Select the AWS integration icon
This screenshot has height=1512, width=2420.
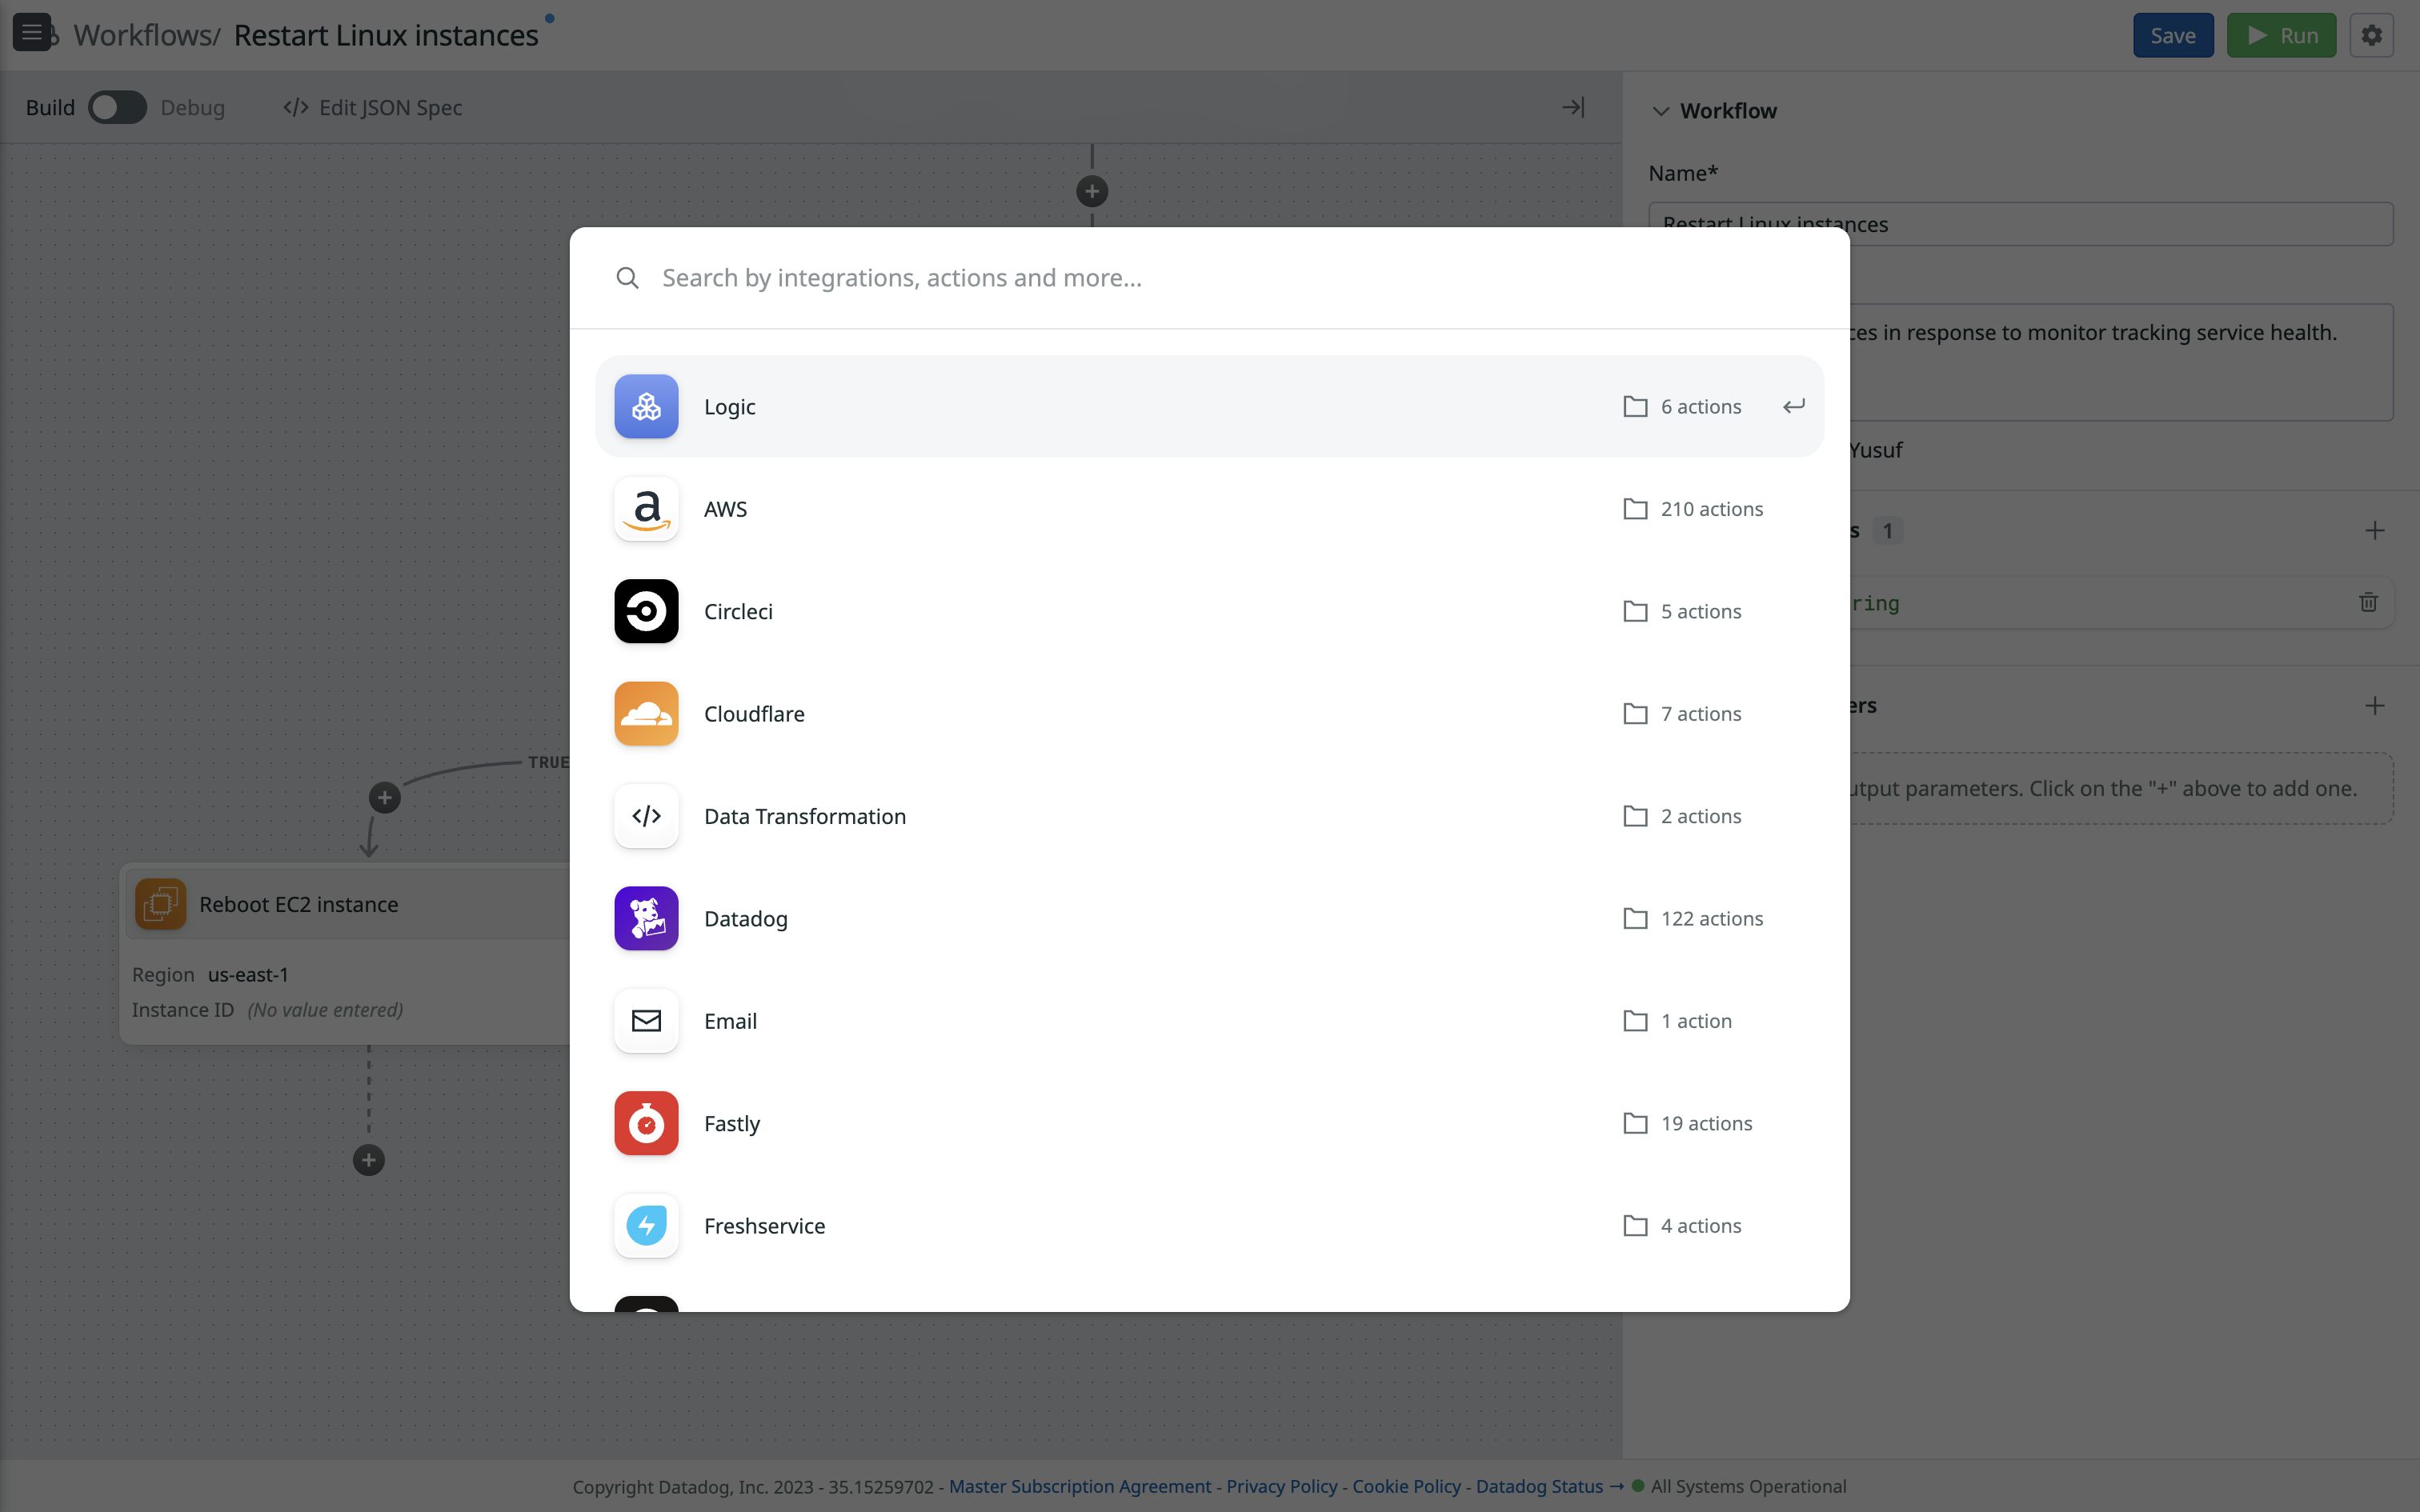[646, 509]
